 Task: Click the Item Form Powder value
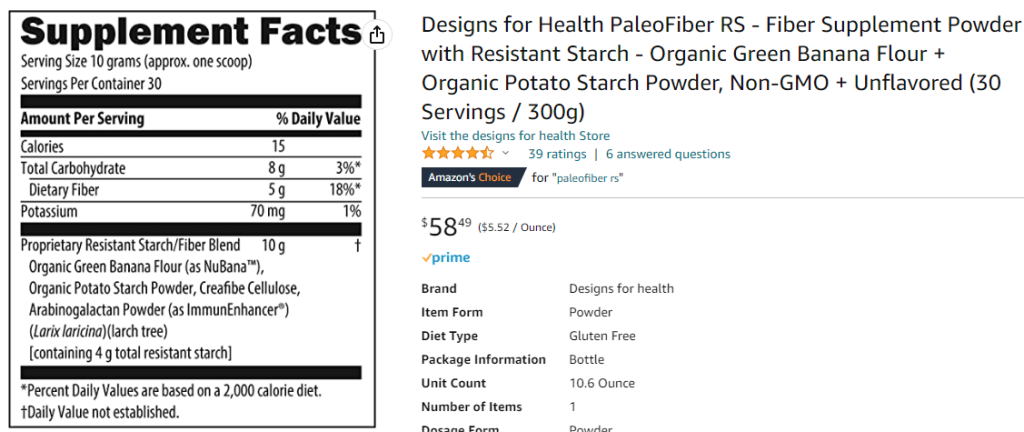590,312
